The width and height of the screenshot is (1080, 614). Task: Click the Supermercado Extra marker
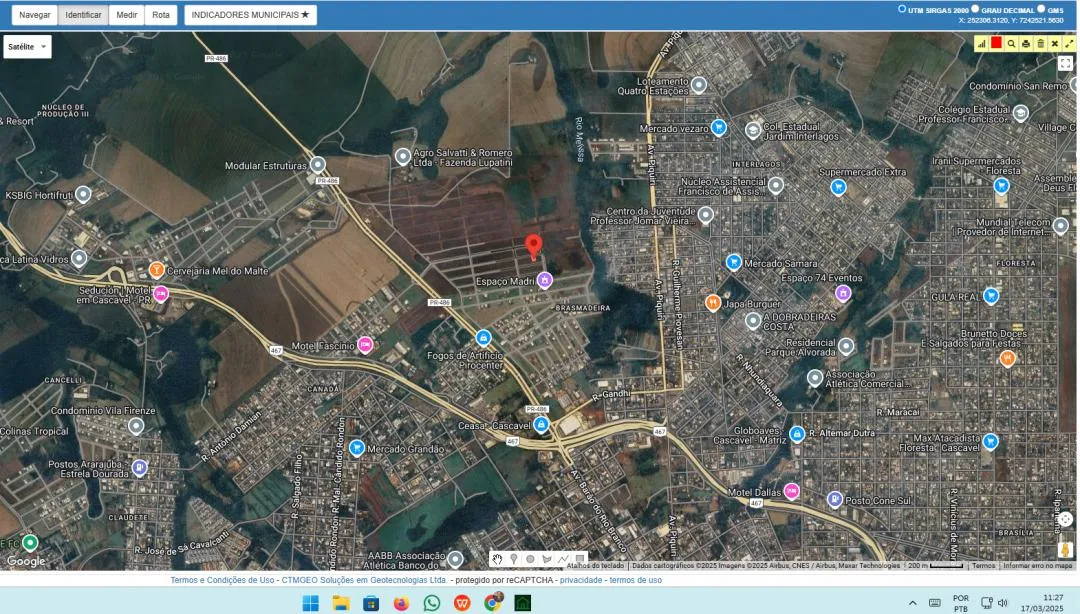click(x=838, y=186)
